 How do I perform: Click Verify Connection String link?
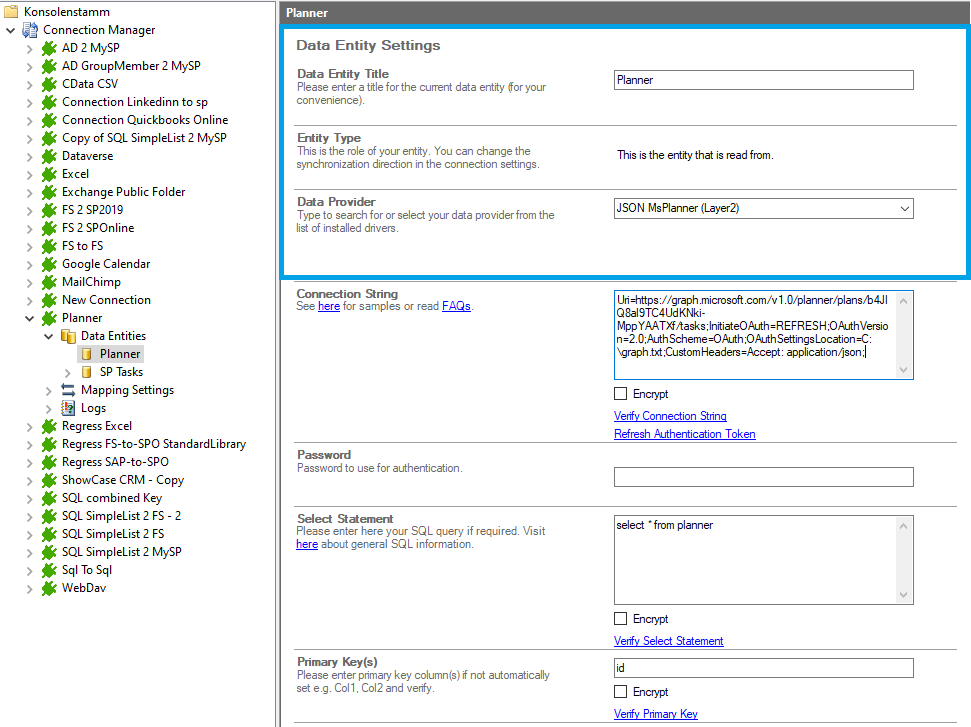point(670,416)
